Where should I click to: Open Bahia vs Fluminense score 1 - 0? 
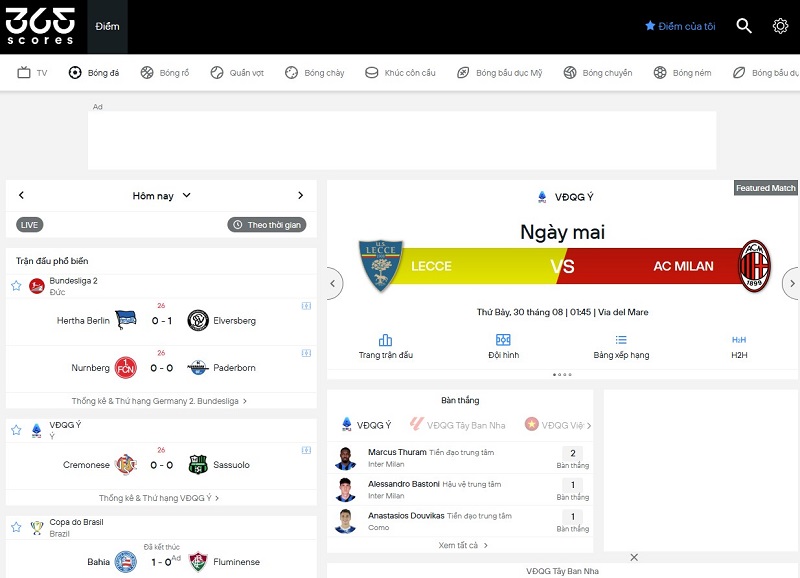click(161, 562)
